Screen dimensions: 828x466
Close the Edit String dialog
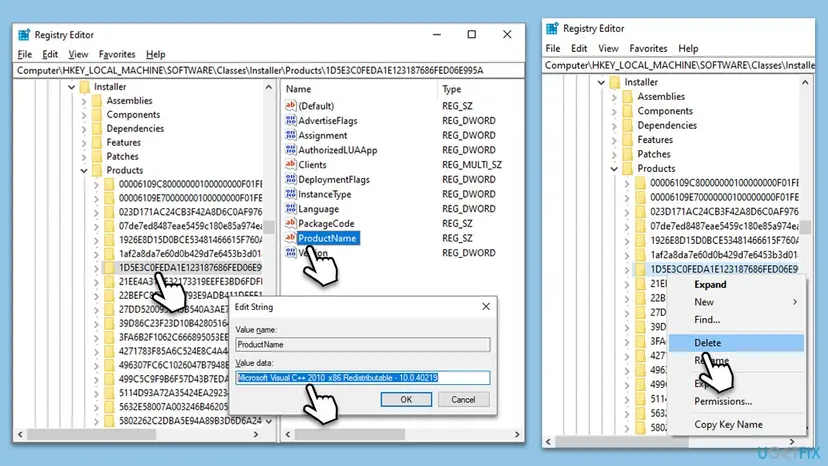click(x=486, y=306)
